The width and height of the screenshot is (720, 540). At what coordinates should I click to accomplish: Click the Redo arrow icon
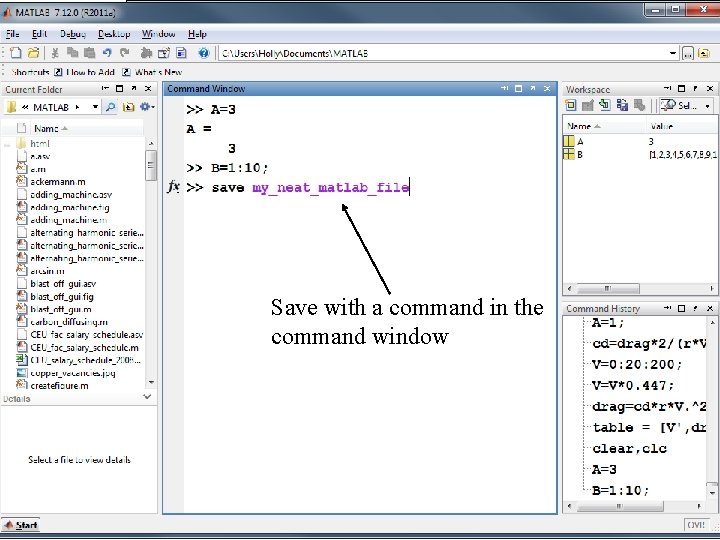click(124, 53)
